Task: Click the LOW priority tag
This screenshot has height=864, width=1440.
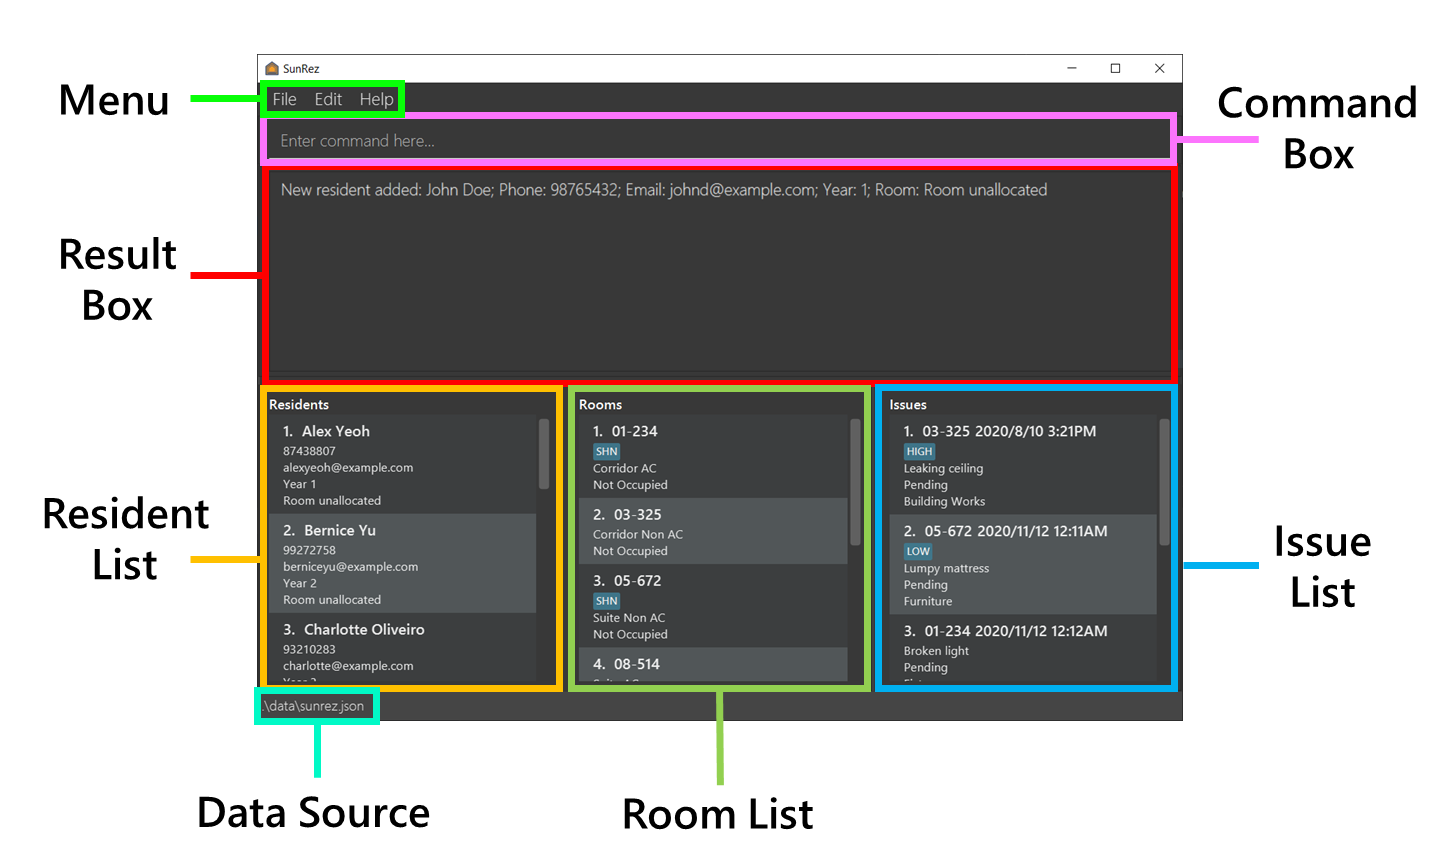Action: (x=918, y=552)
